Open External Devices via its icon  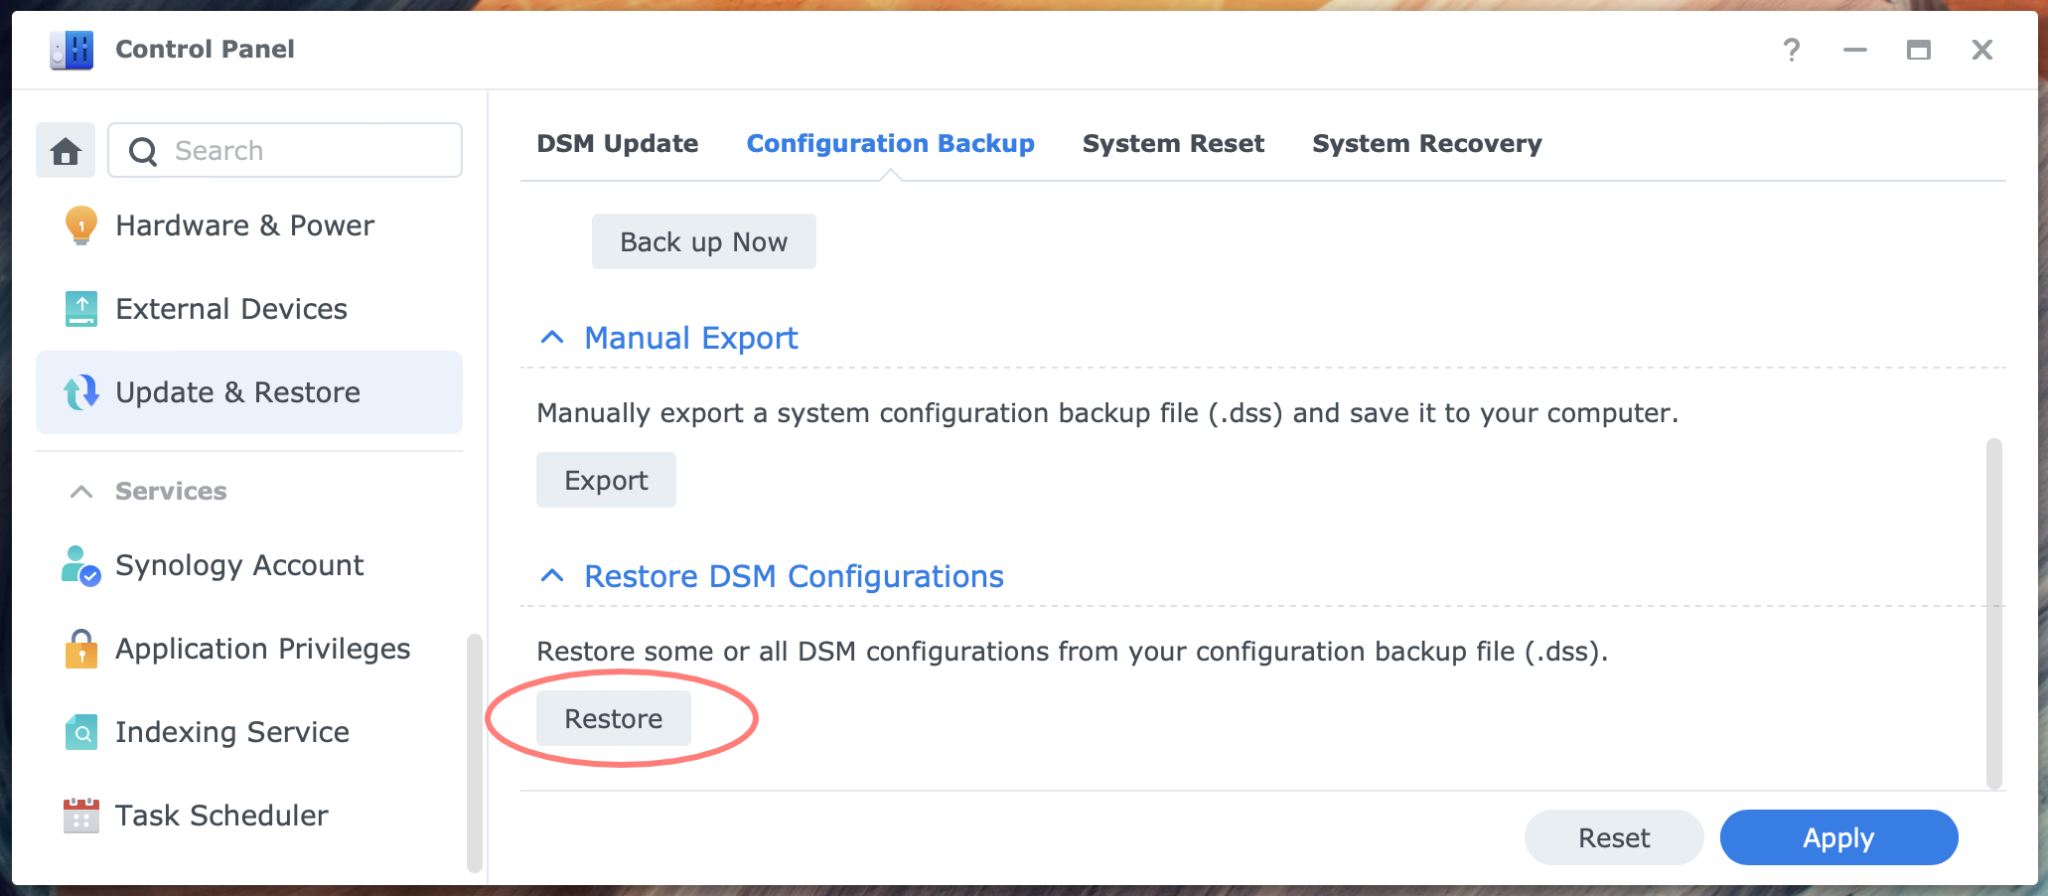(80, 308)
